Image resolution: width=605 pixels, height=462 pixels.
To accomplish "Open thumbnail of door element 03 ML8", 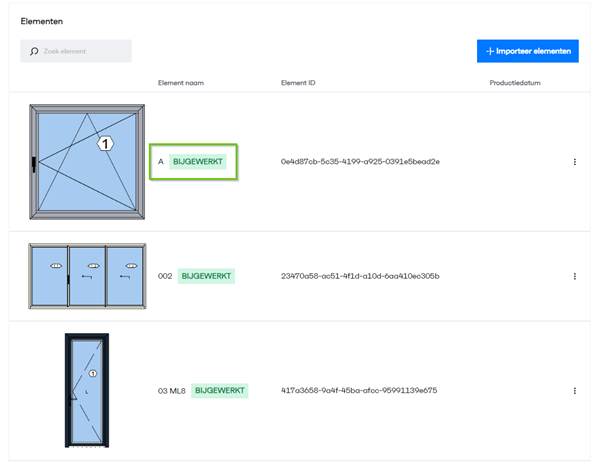I will (87, 391).
